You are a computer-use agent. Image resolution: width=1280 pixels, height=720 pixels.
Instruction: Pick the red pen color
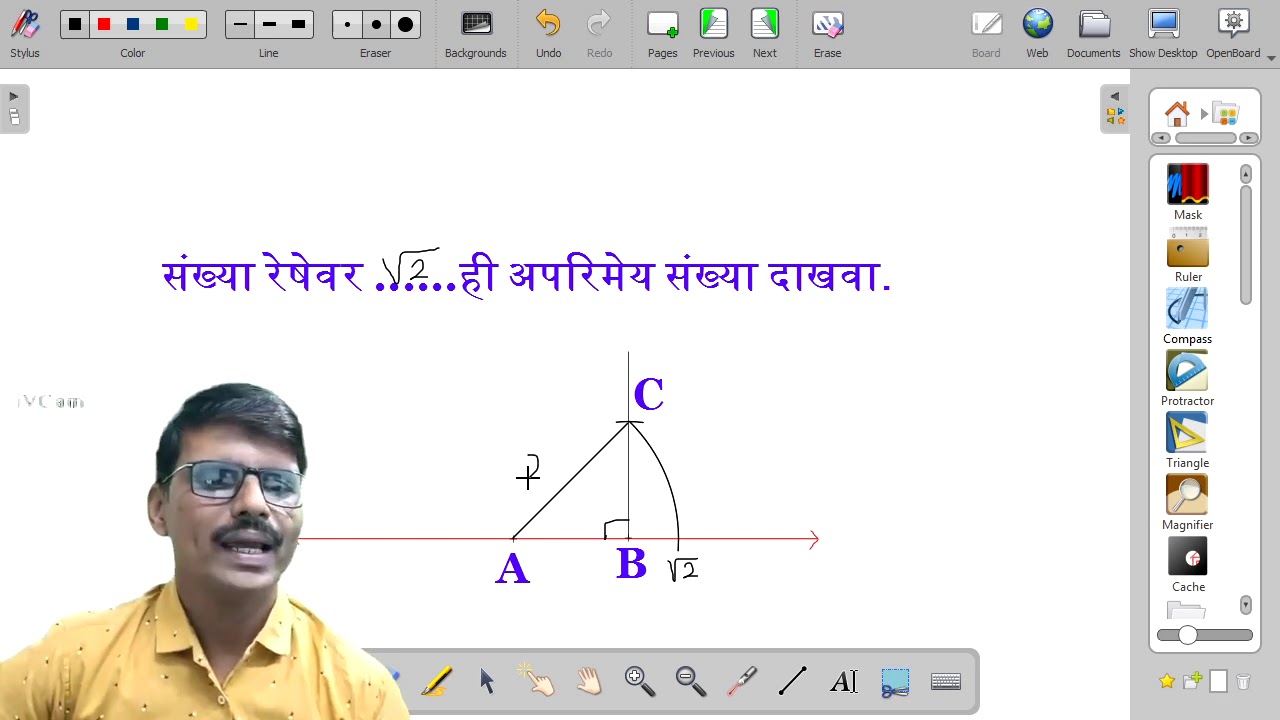(104, 24)
